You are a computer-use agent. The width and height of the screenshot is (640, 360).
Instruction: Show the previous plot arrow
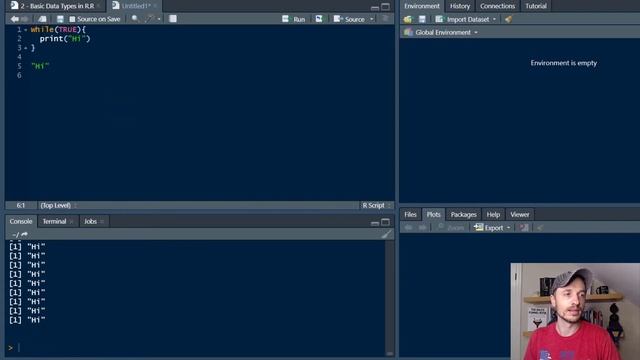click(408, 227)
